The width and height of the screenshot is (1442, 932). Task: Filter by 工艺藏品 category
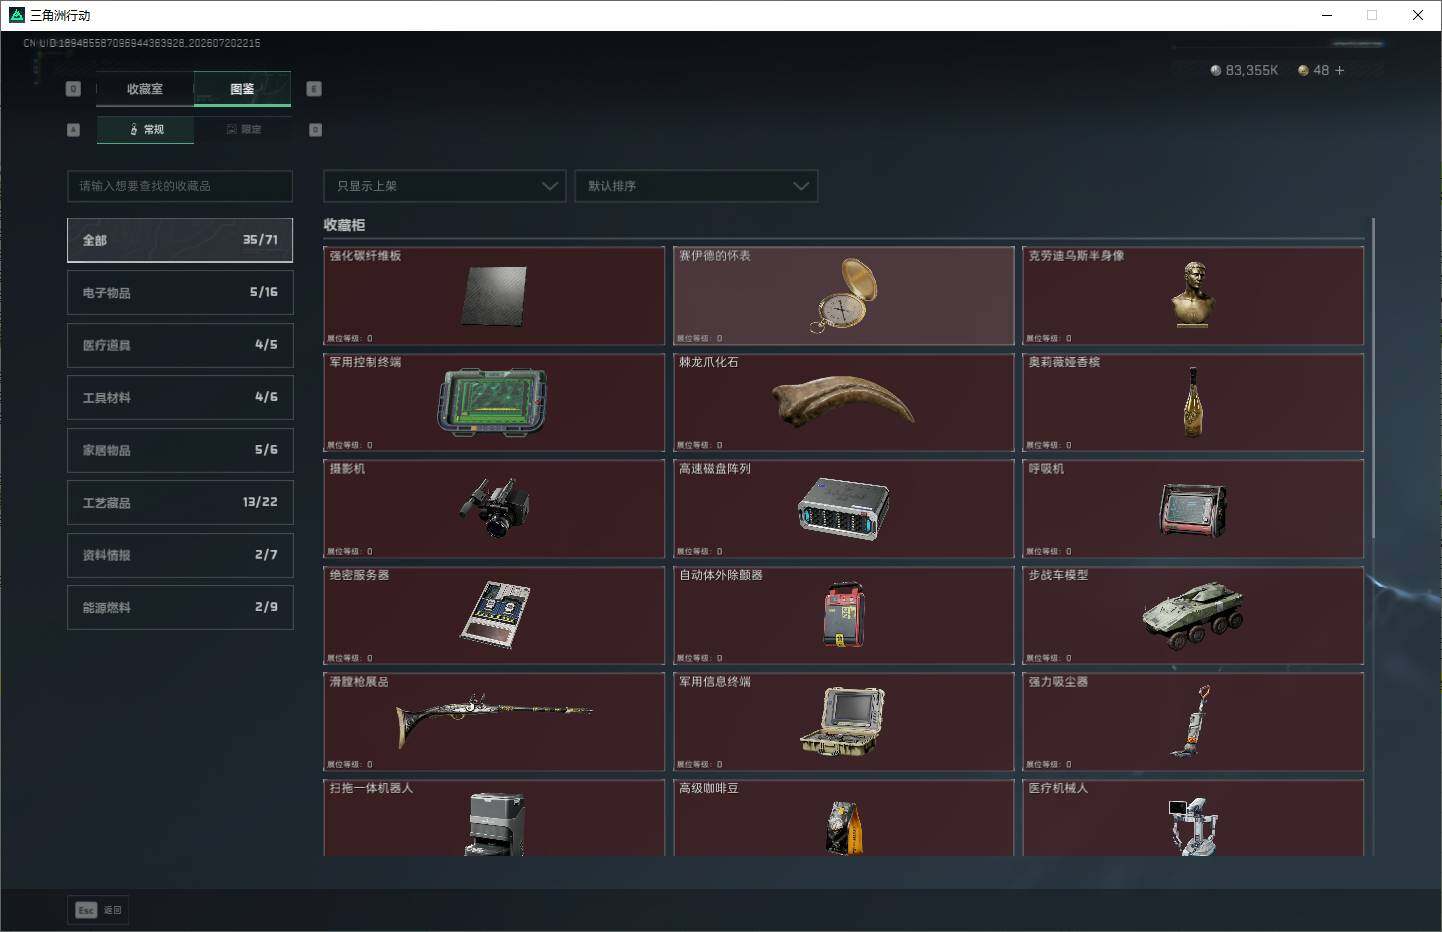[x=180, y=502]
